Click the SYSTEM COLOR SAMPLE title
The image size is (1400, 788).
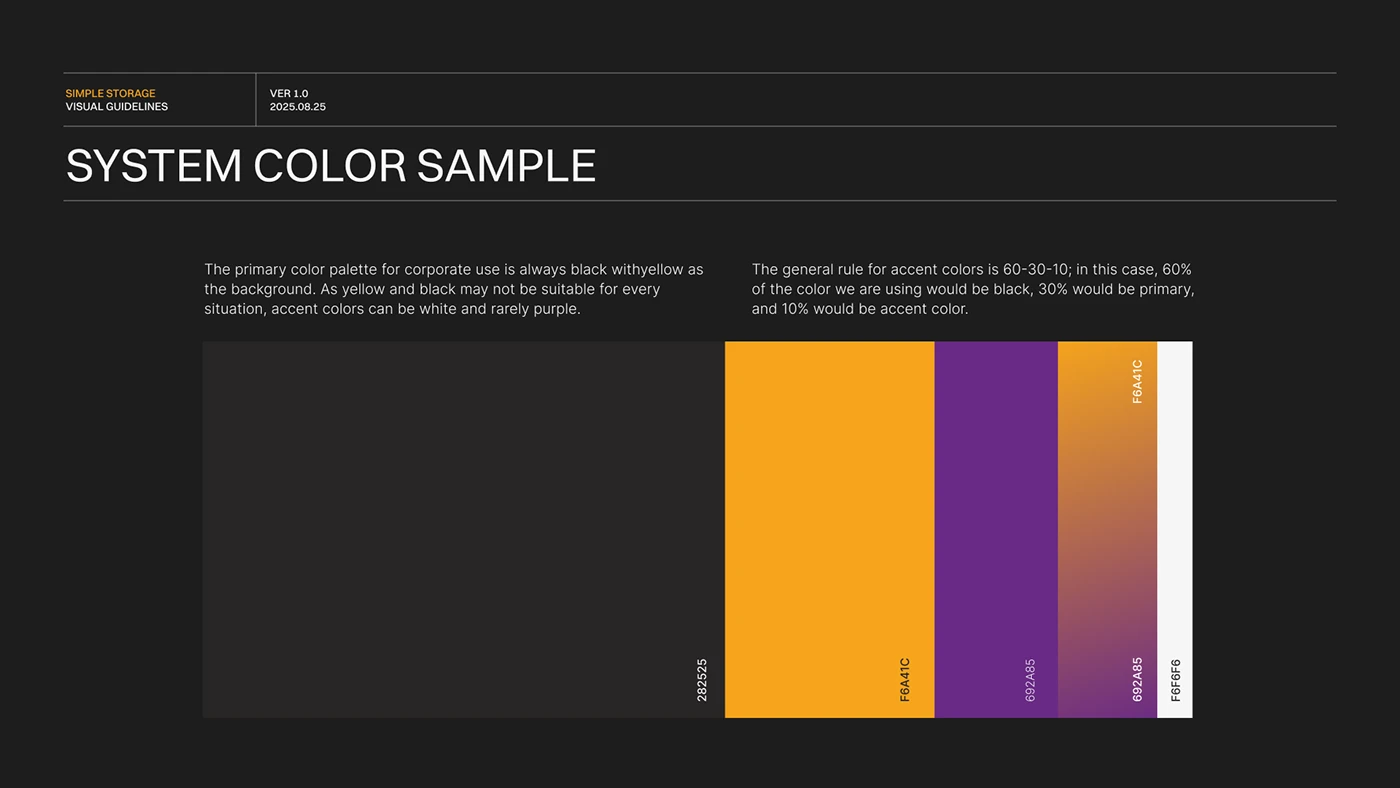tap(330, 165)
